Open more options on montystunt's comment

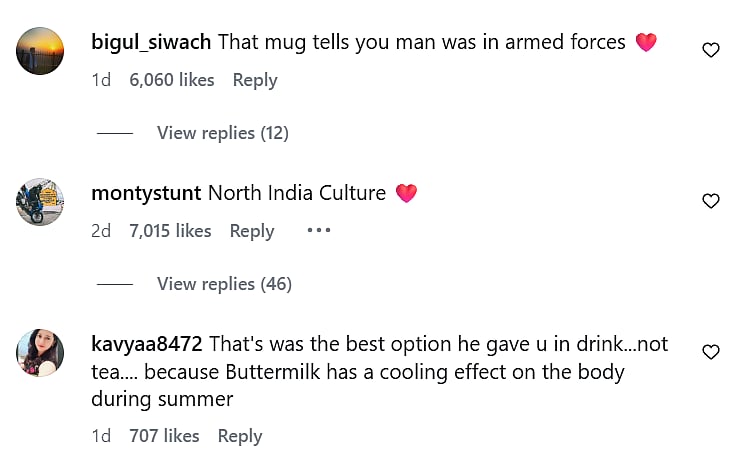coord(318,231)
